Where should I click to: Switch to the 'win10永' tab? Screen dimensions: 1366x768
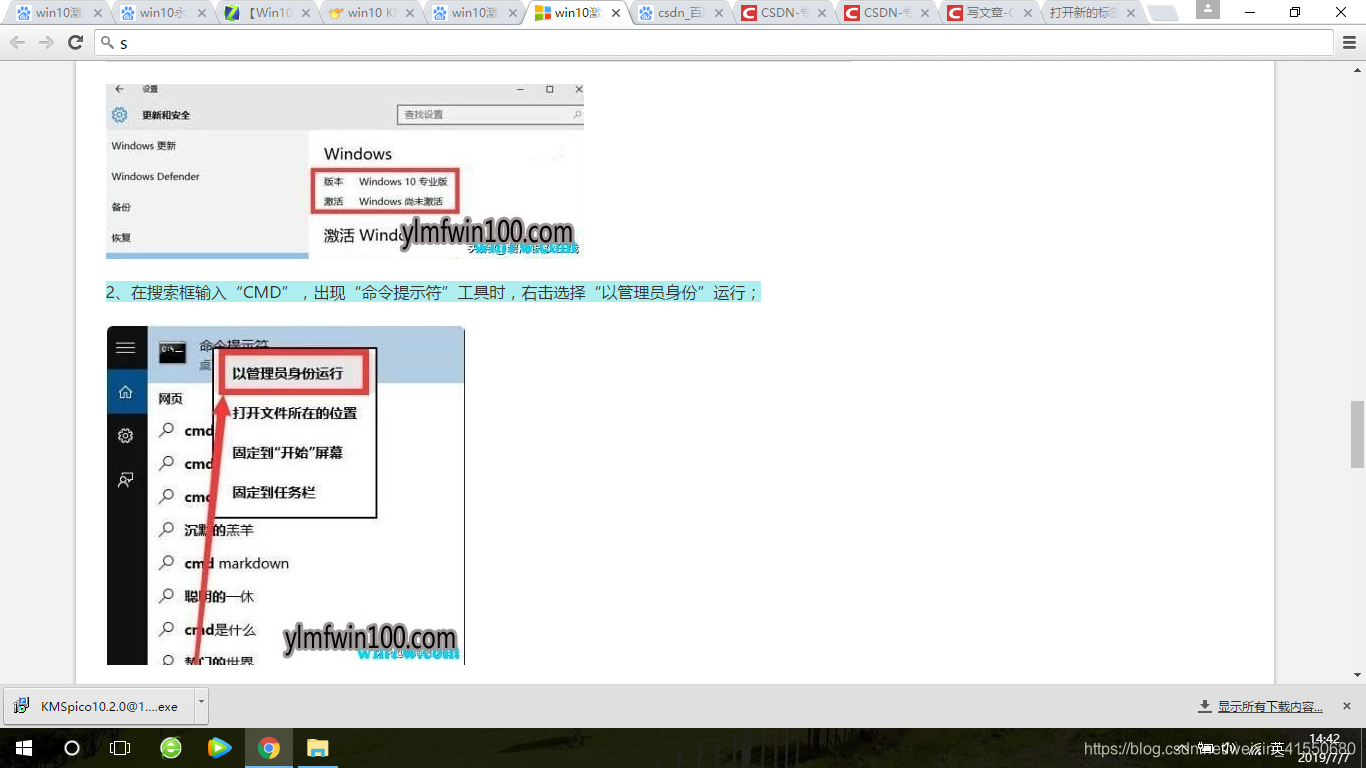click(x=160, y=13)
